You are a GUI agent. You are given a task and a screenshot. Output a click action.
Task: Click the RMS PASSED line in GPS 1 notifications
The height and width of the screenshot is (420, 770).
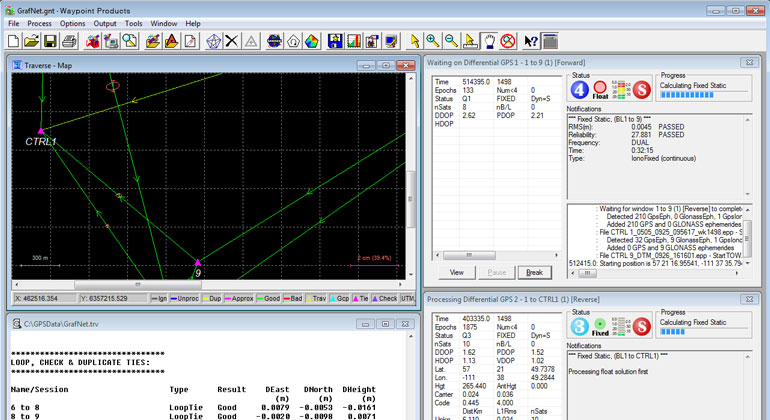[626, 127]
